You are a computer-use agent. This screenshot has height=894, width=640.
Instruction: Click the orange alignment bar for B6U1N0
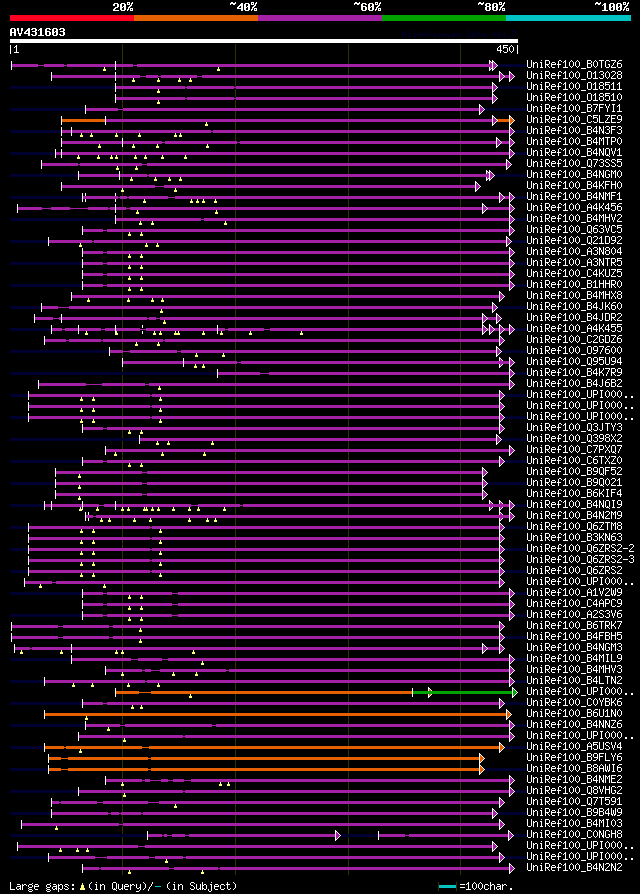(x=278, y=714)
